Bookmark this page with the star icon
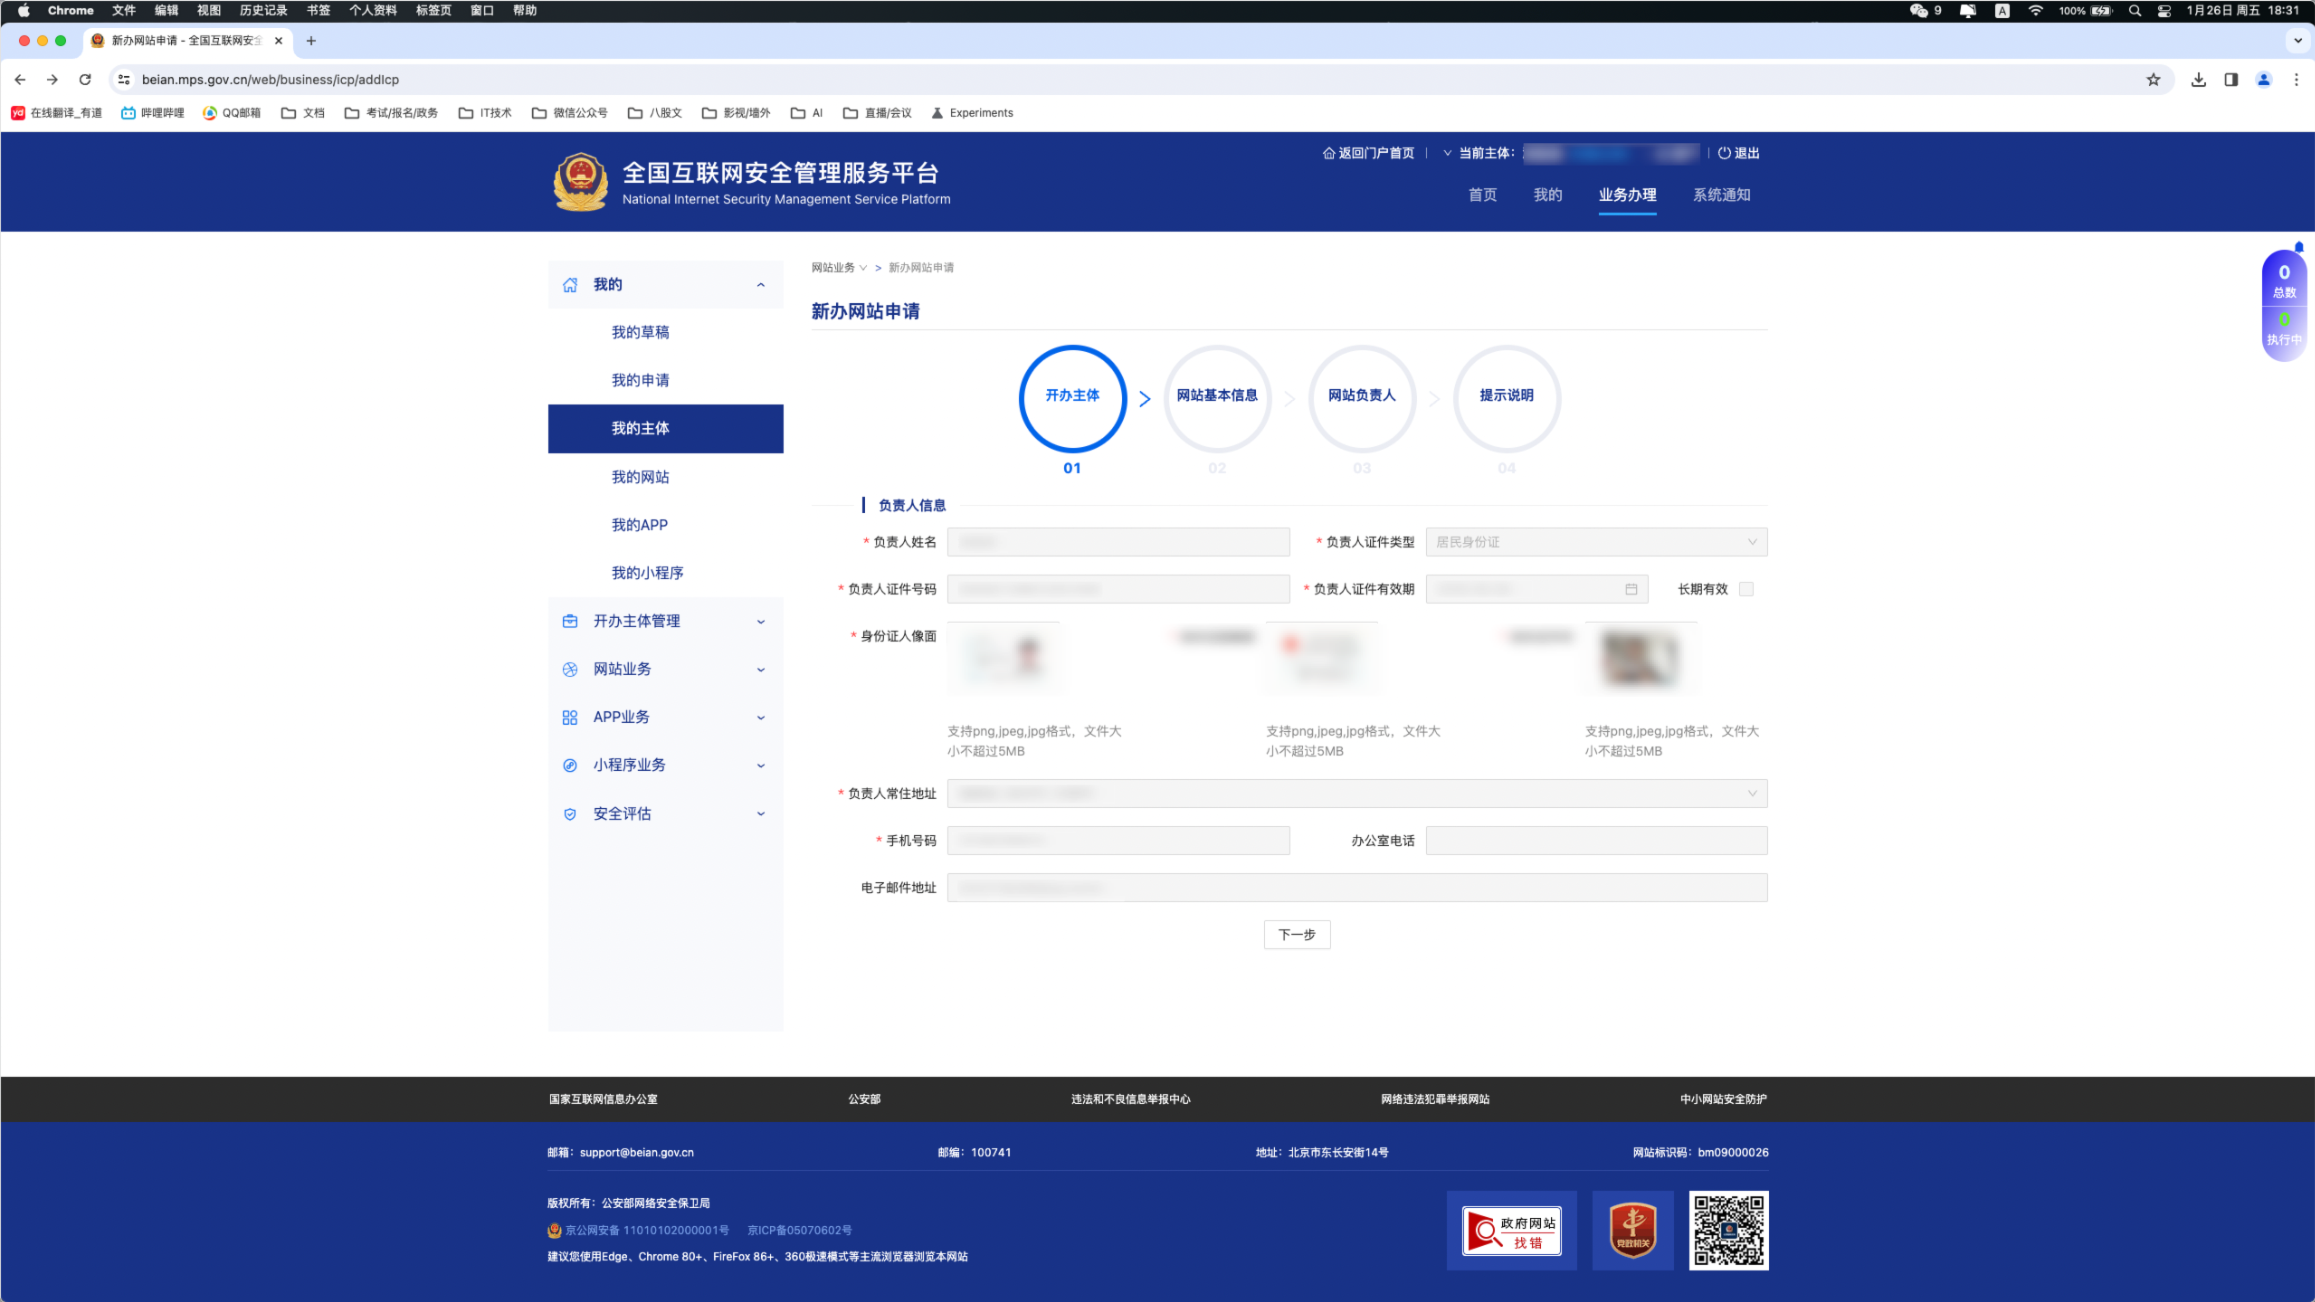Image resolution: width=2315 pixels, height=1302 pixels. [x=2153, y=80]
